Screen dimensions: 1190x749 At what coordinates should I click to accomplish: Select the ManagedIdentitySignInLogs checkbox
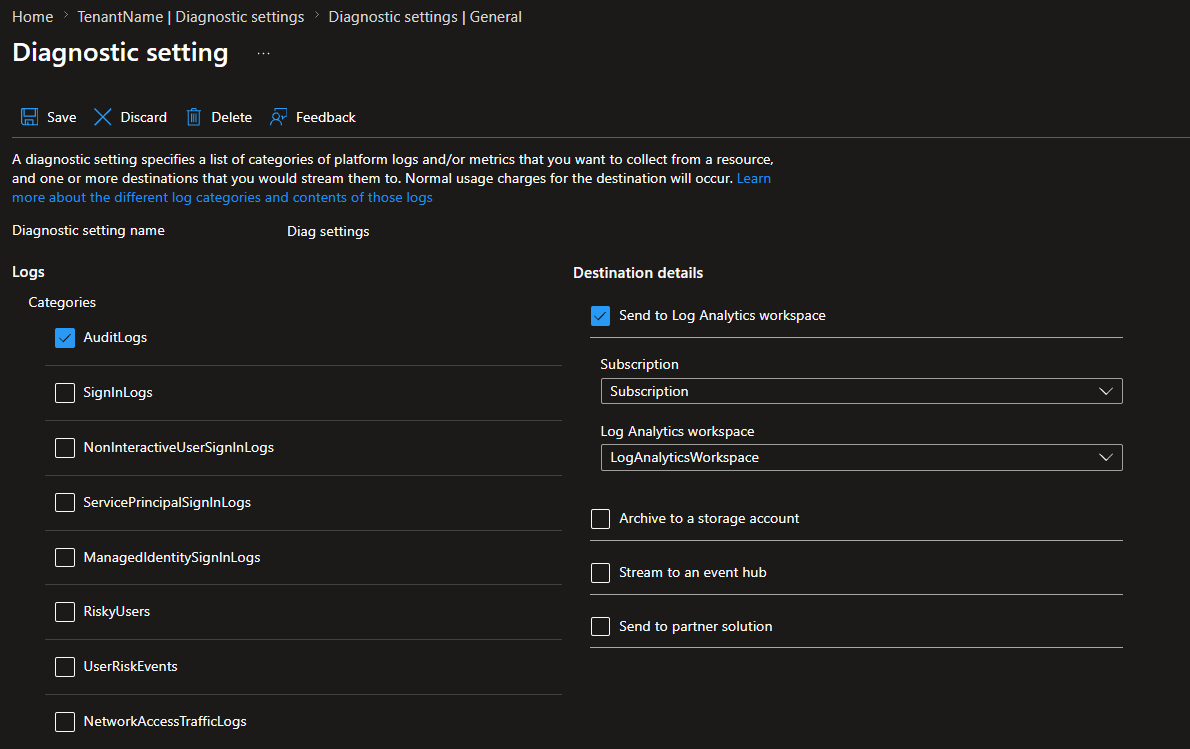(65, 557)
